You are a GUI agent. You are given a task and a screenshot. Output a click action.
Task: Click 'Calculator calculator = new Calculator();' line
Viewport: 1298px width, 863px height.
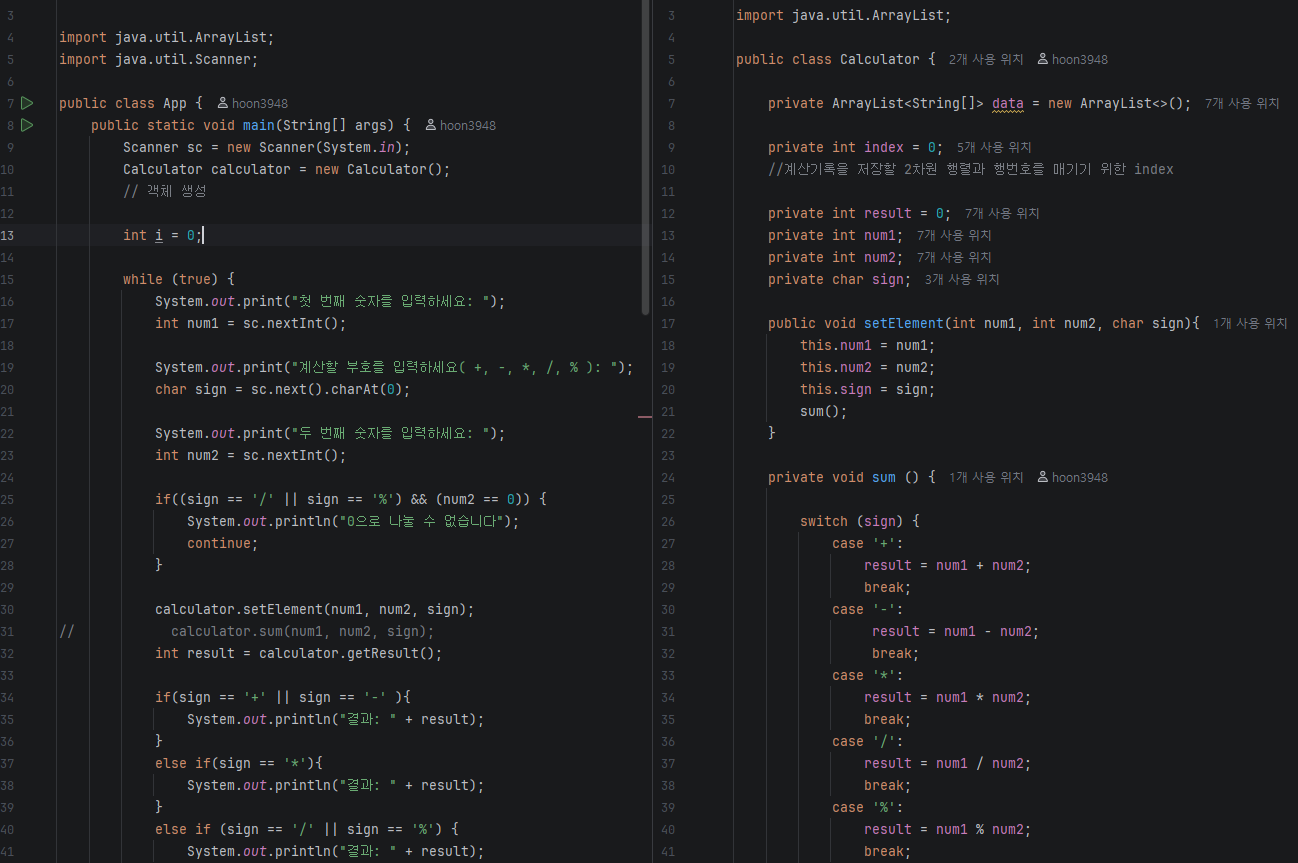[287, 169]
